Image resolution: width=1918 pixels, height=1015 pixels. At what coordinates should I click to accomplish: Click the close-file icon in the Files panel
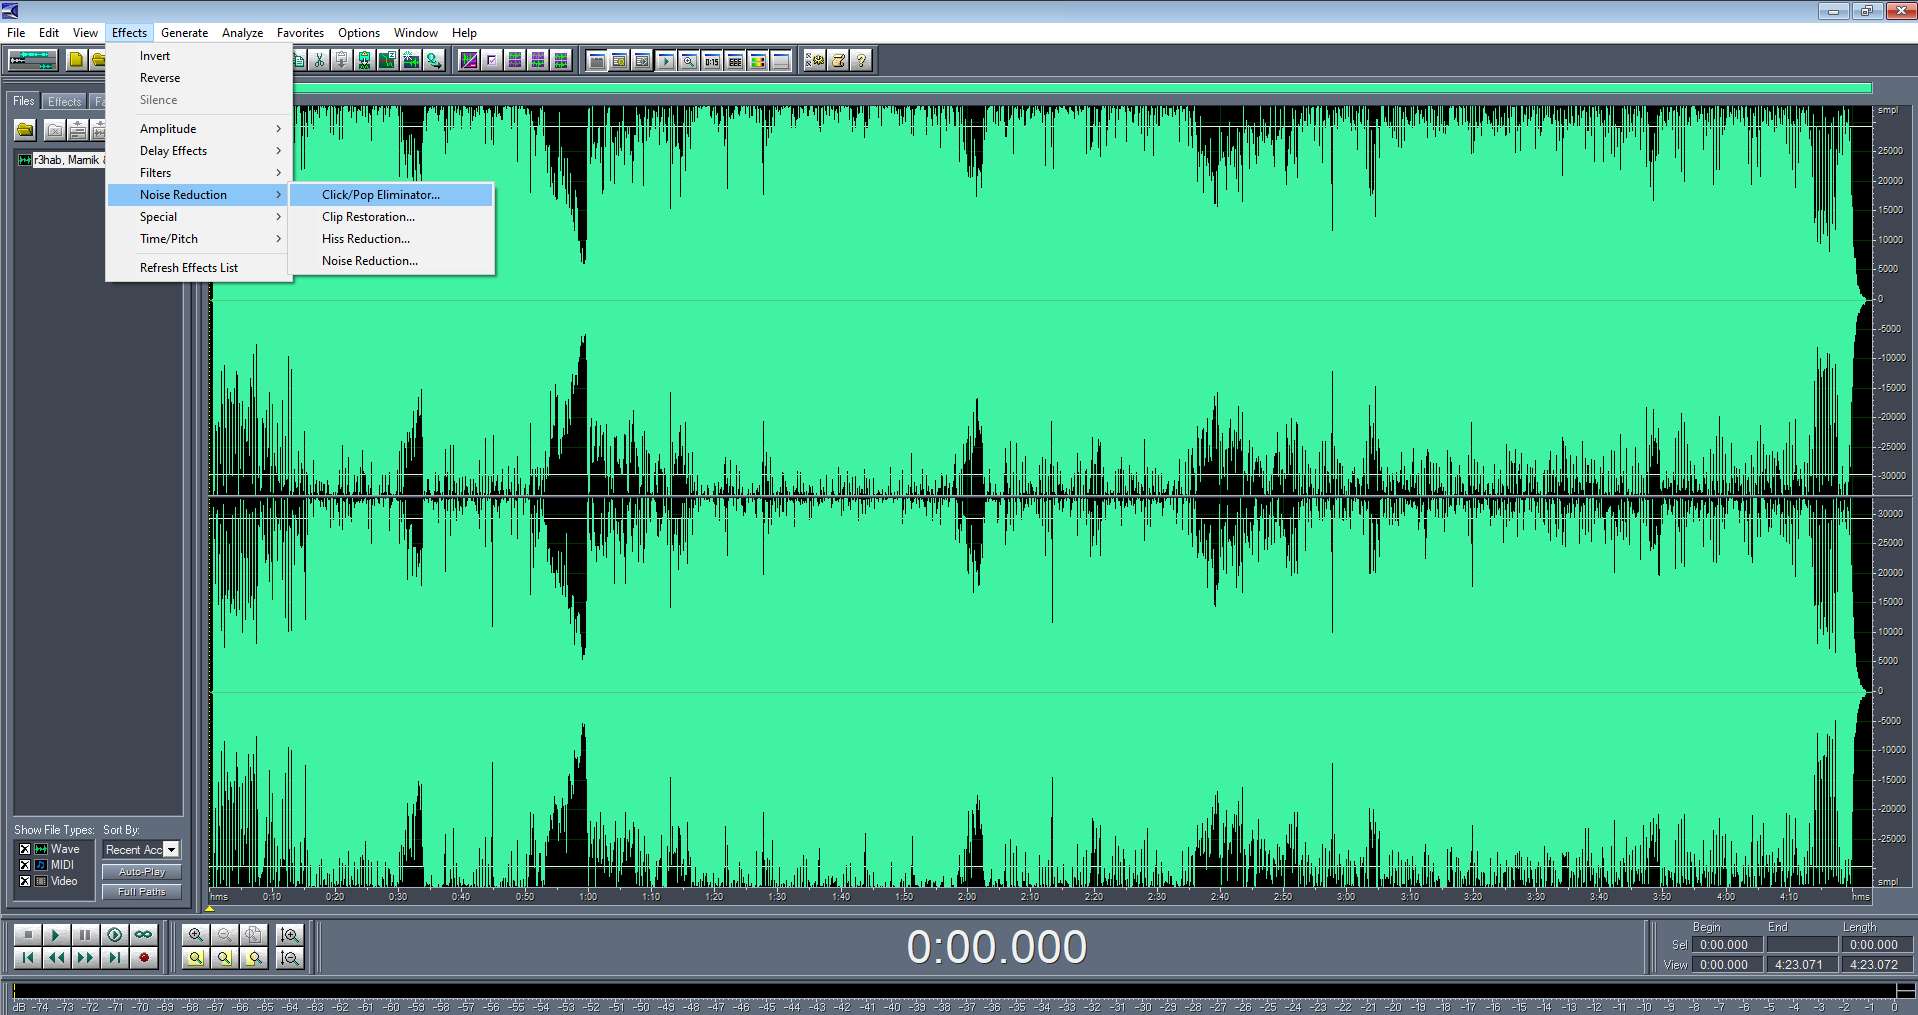55,130
